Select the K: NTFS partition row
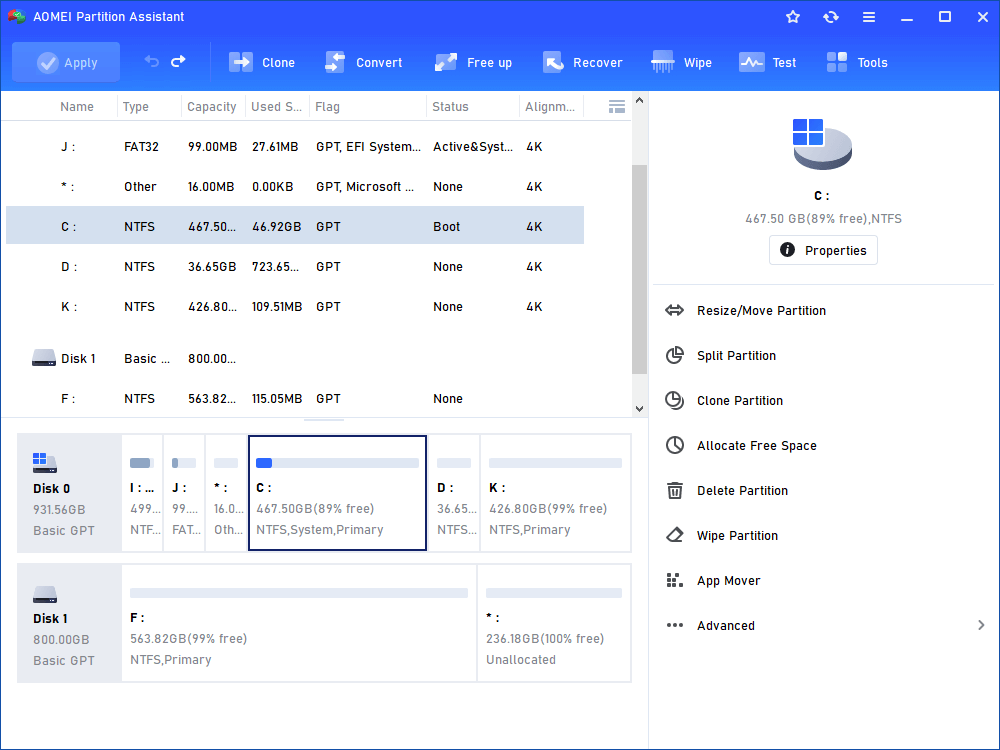The height and width of the screenshot is (750, 1000). pos(295,307)
